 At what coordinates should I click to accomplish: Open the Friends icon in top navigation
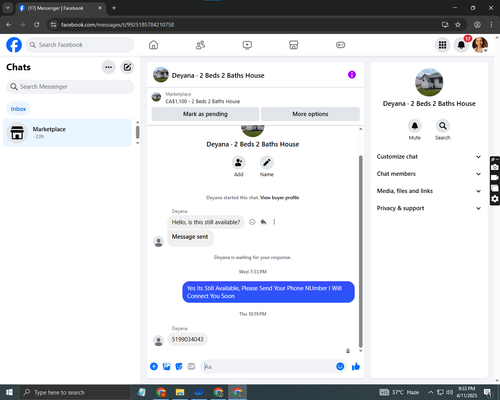point(200,45)
